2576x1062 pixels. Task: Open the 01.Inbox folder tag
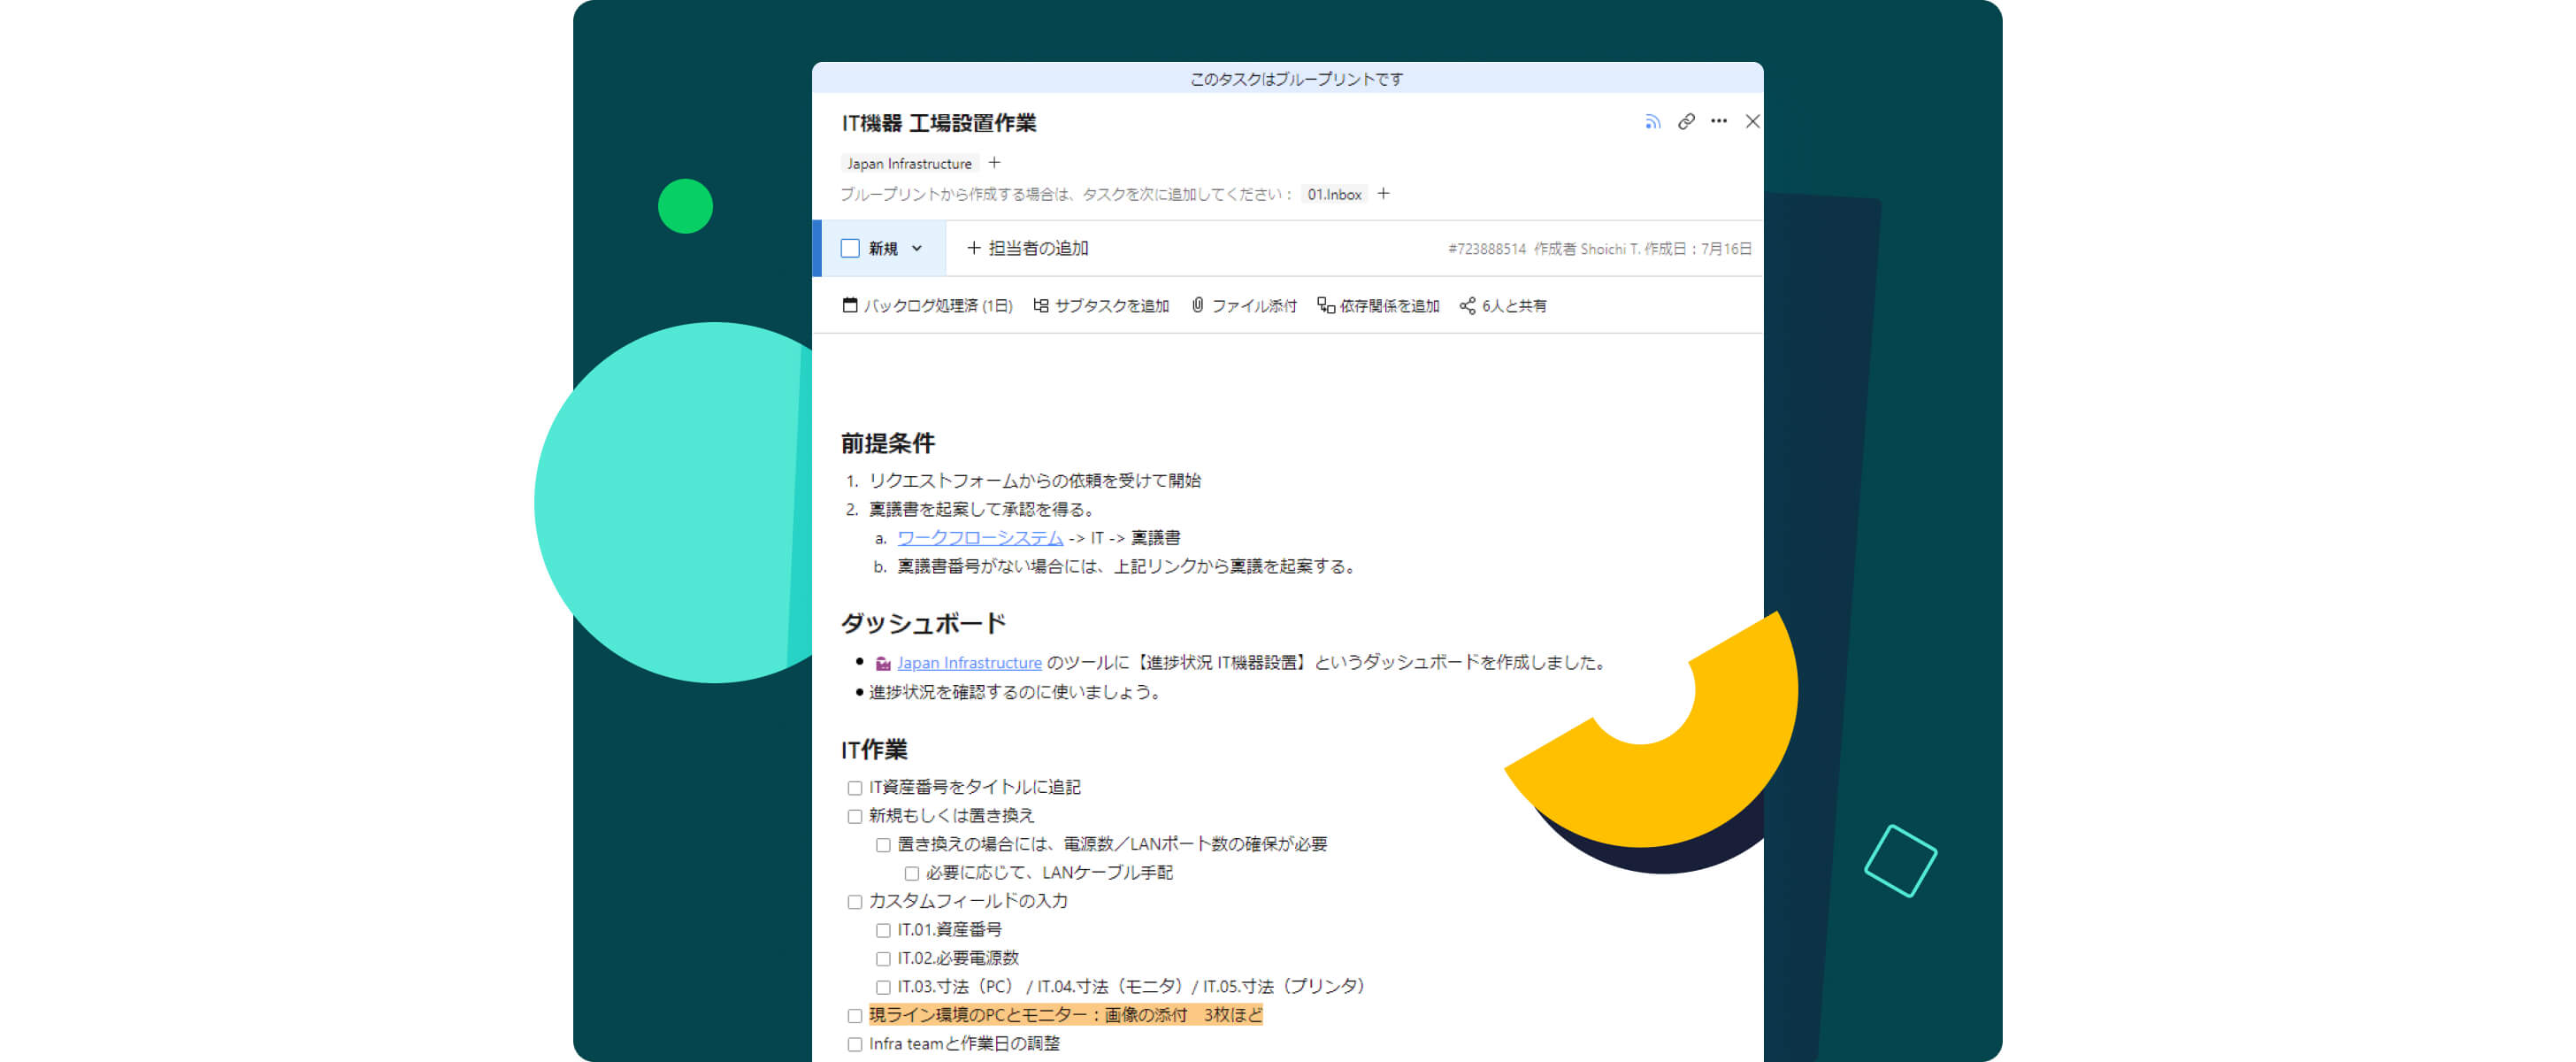click(1334, 194)
